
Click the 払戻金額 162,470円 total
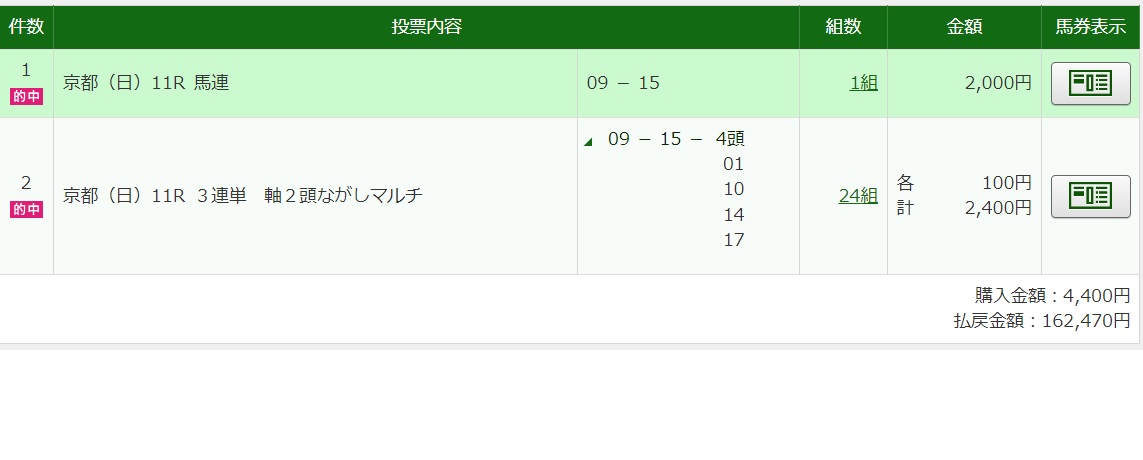point(1042,321)
